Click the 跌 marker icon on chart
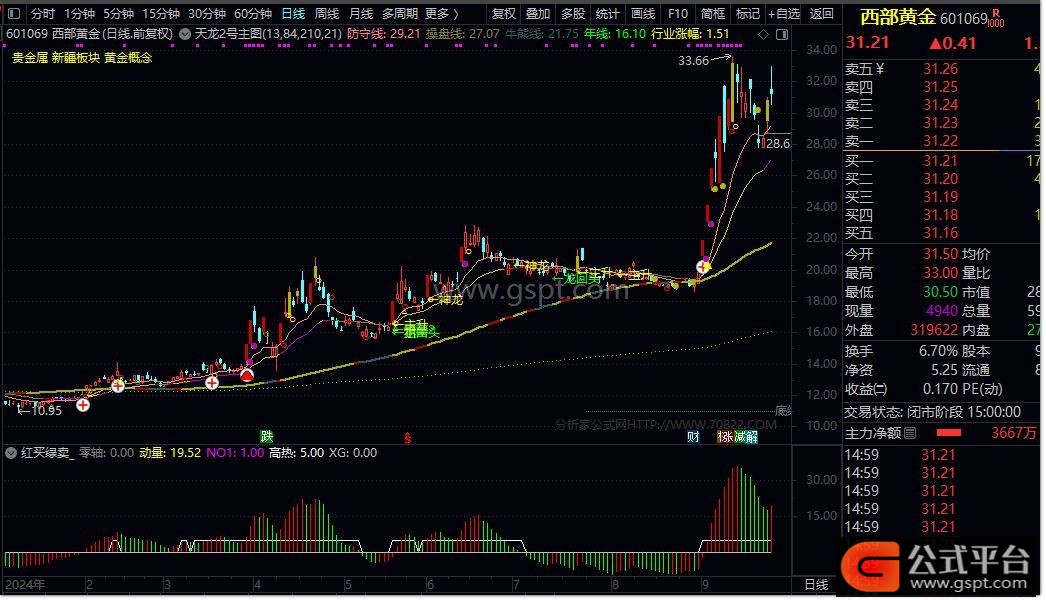1046x600 pixels. coord(266,436)
